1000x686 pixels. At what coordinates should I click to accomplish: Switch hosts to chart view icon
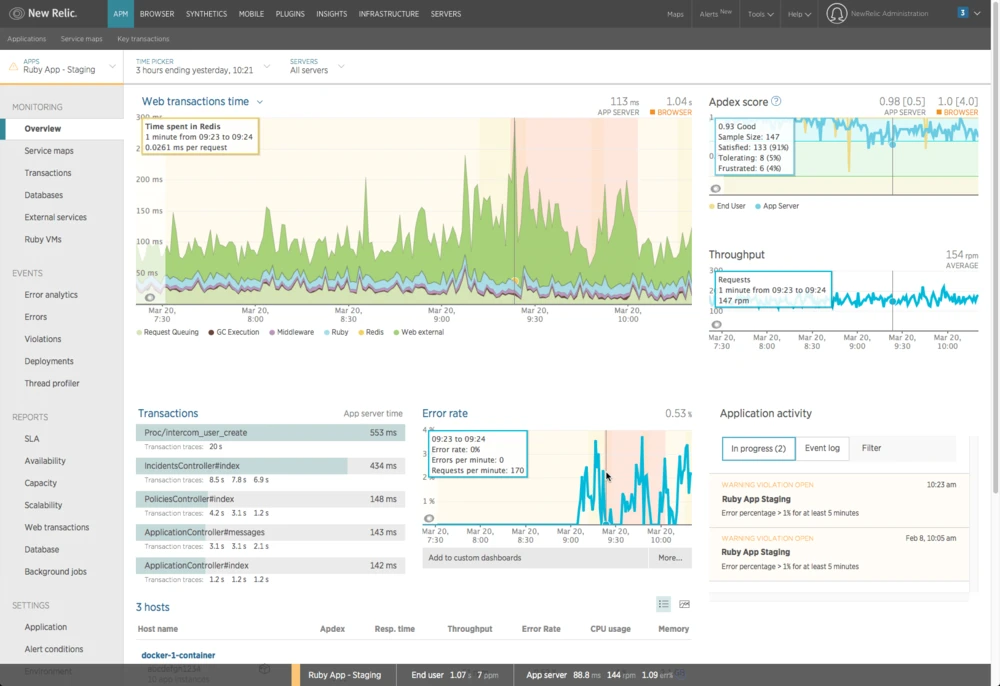[685, 604]
